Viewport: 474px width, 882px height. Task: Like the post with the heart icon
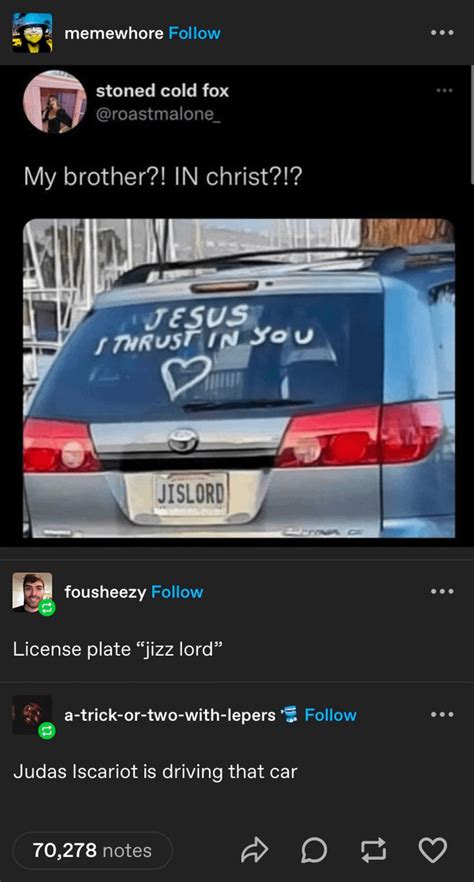click(434, 850)
